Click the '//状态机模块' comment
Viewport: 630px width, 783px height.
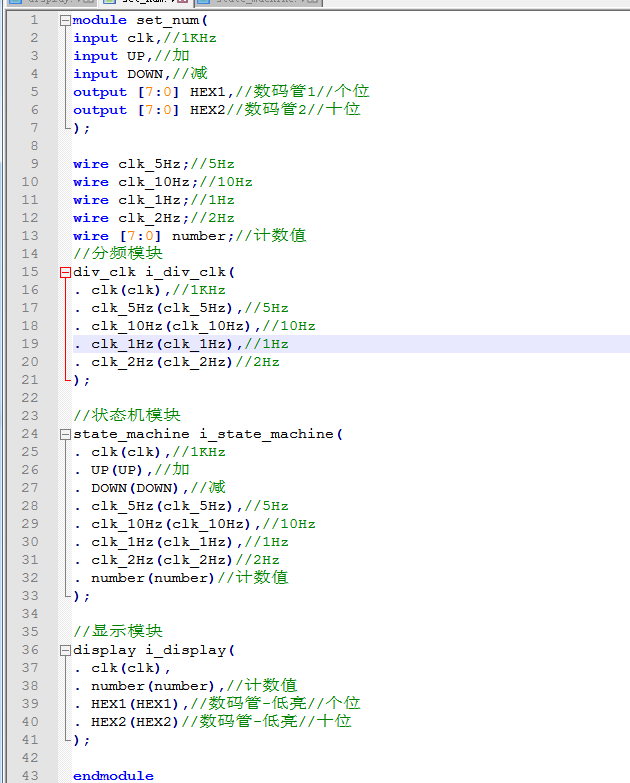tap(127, 415)
